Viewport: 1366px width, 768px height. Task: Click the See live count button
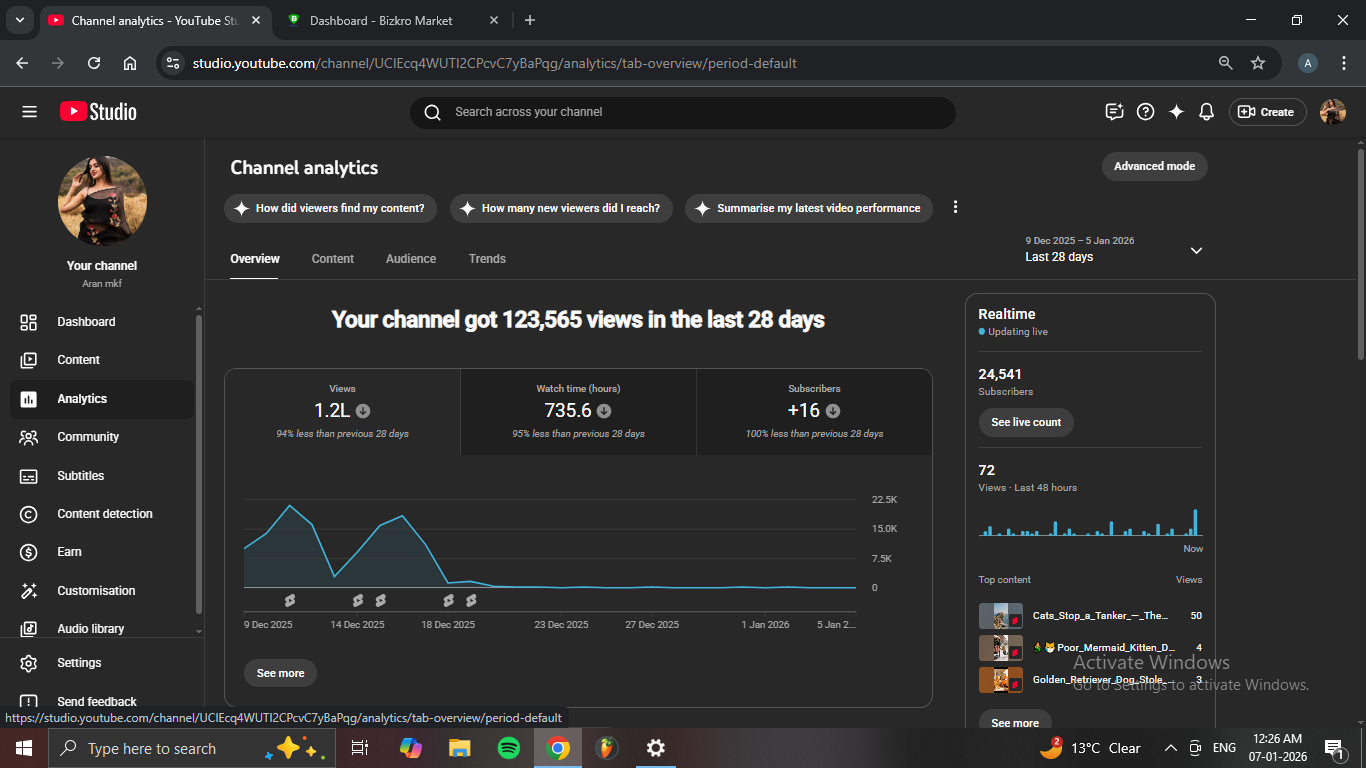[1026, 422]
